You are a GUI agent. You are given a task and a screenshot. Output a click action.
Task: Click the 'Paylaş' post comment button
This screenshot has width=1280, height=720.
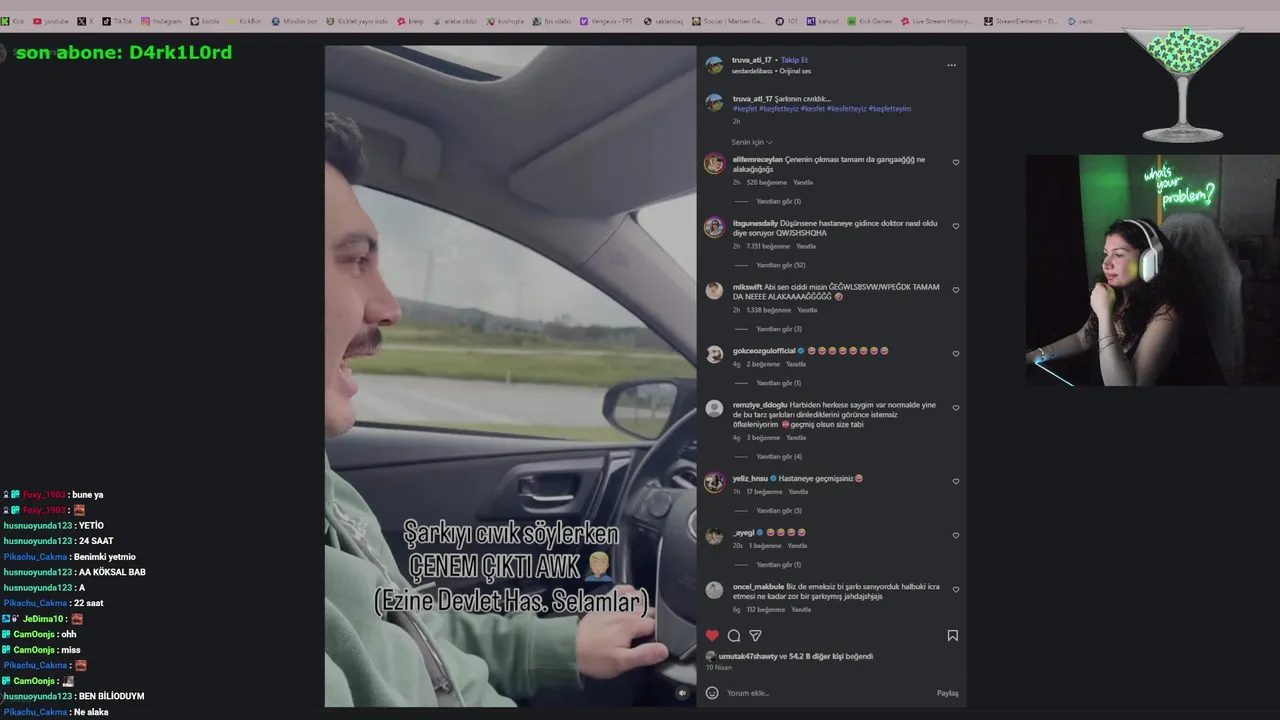click(947, 693)
